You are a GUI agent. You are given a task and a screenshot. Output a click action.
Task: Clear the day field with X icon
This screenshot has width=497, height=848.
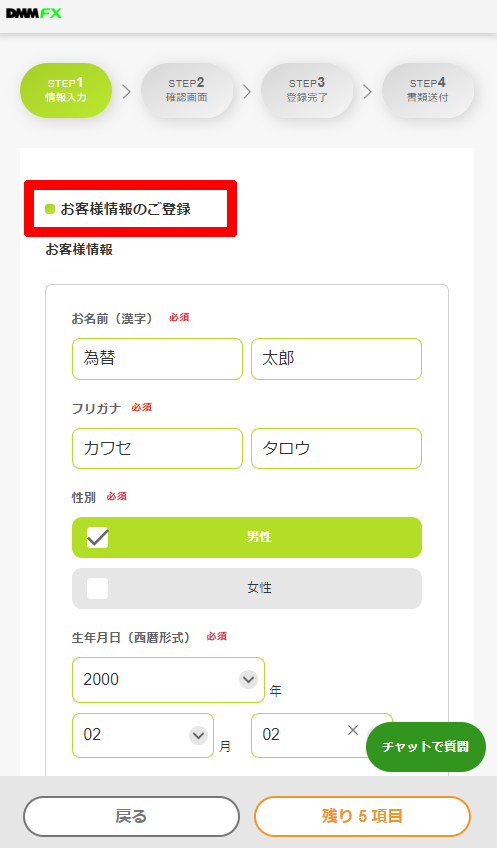[353, 730]
